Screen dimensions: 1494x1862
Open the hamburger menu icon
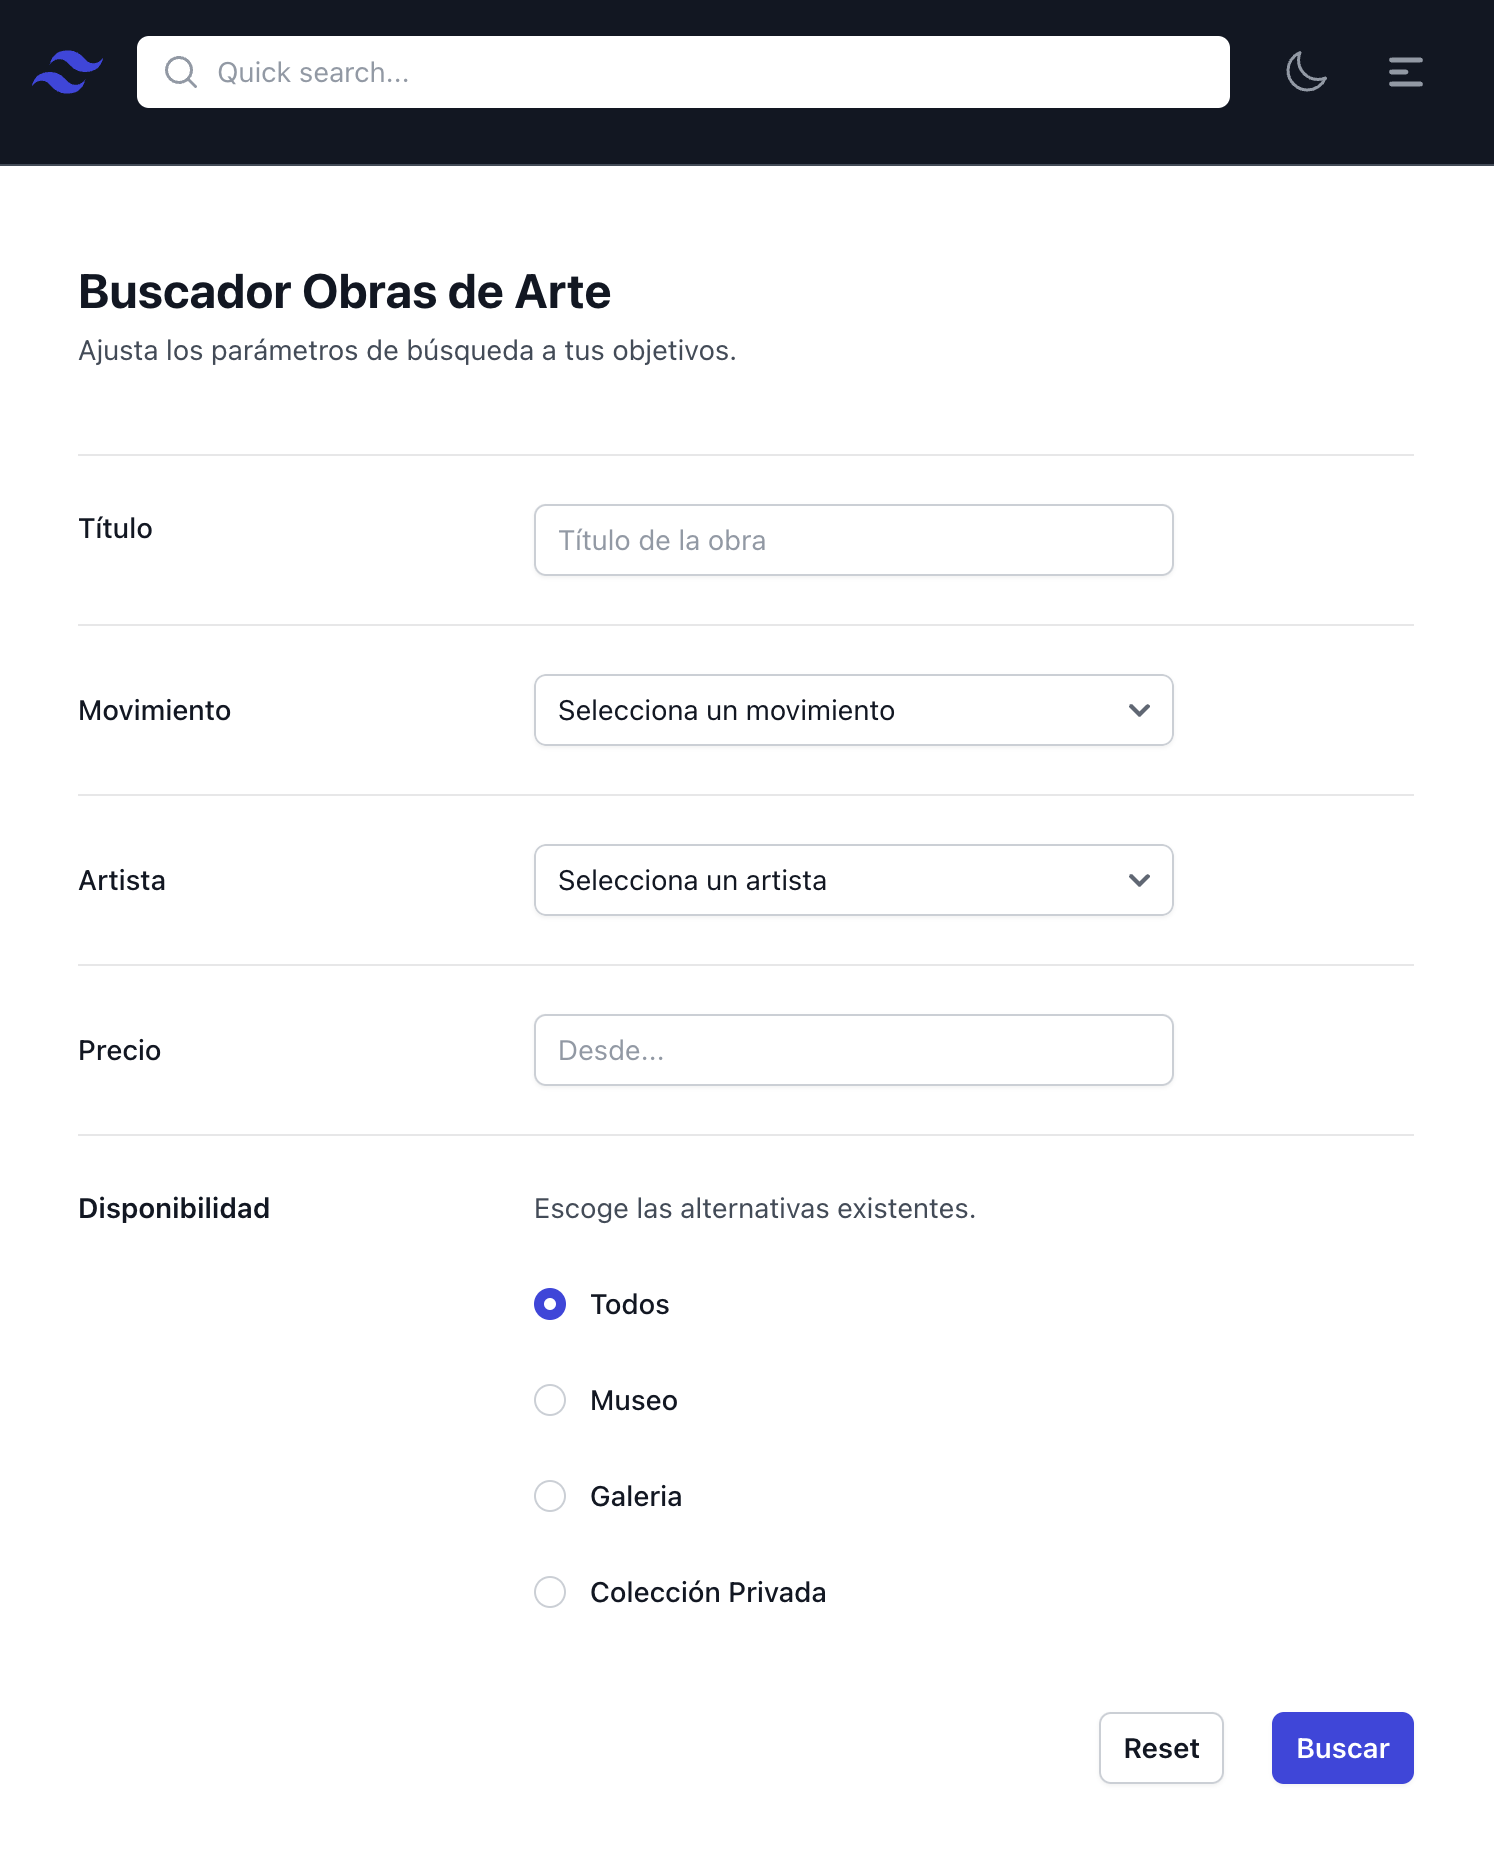[x=1405, y=72]
